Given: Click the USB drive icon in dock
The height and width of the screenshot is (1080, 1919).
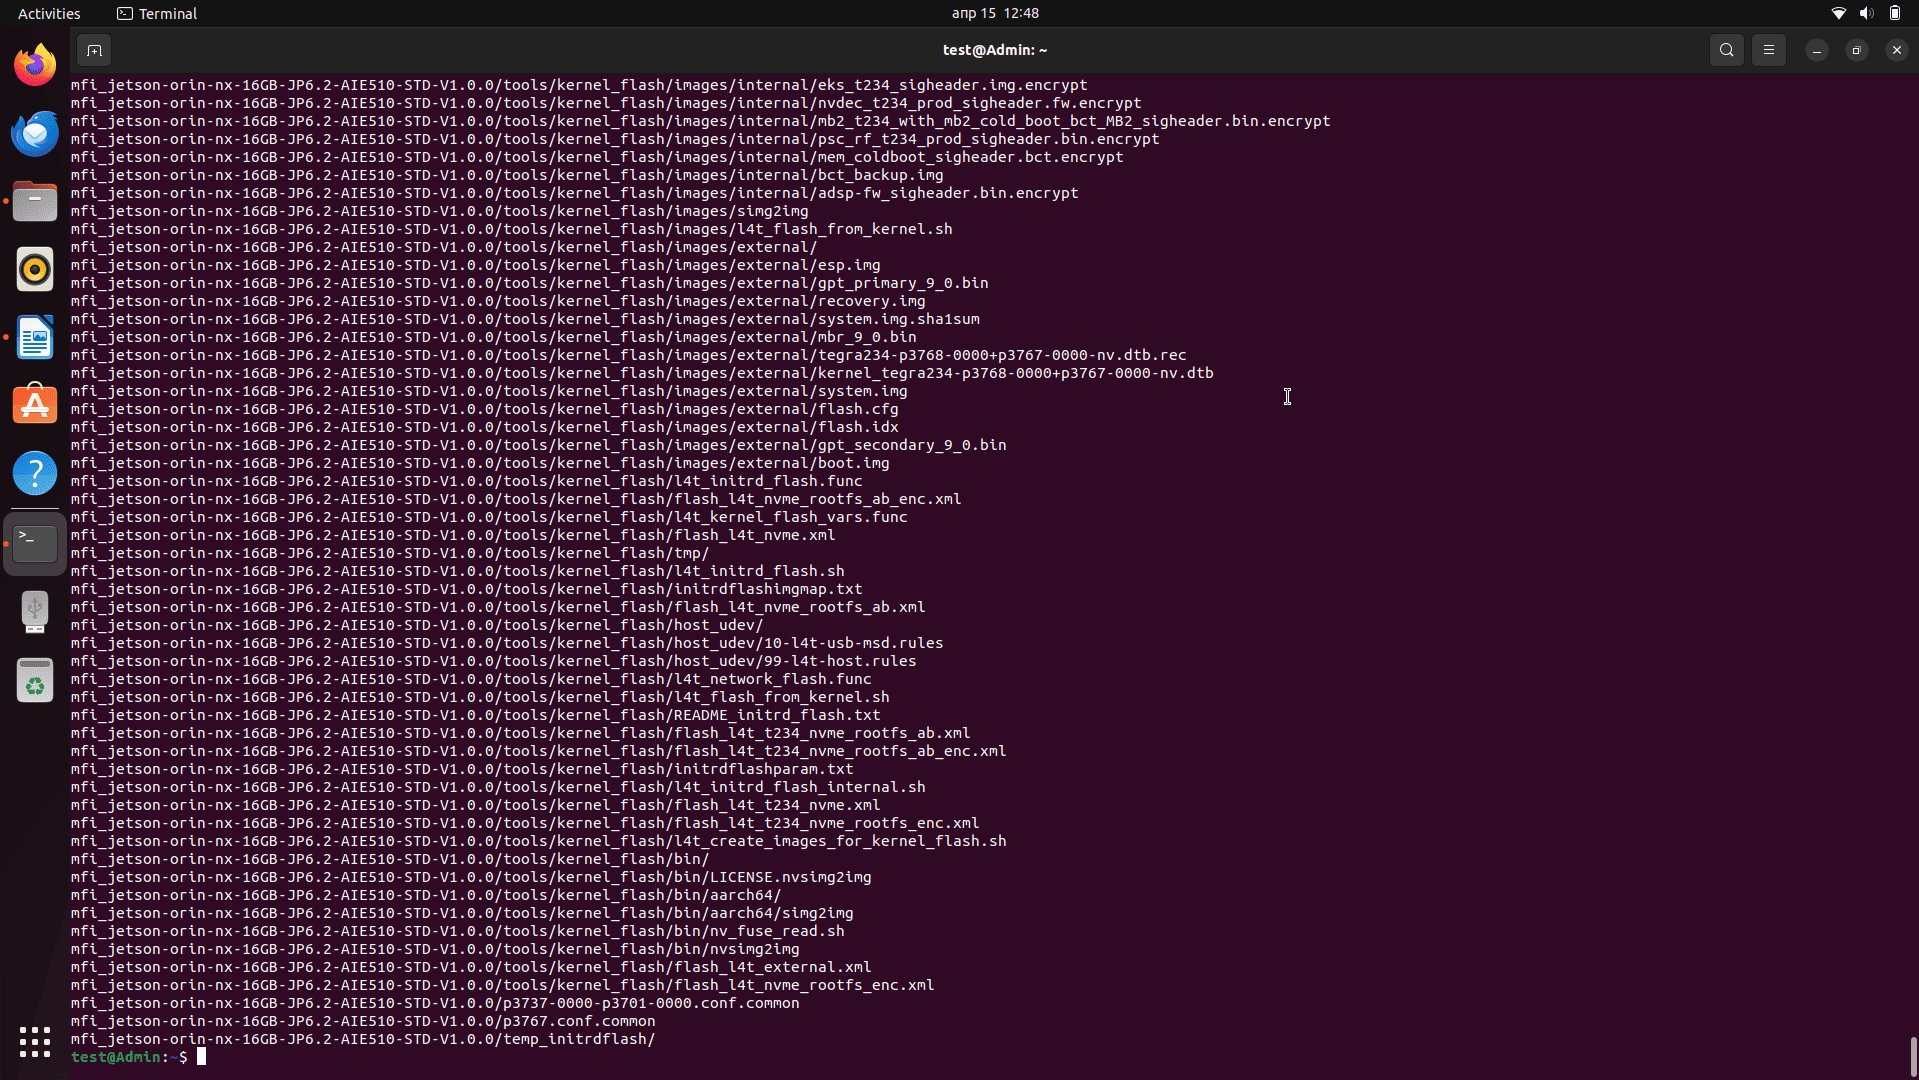Looking at the screenshot, I should point(35,611).
